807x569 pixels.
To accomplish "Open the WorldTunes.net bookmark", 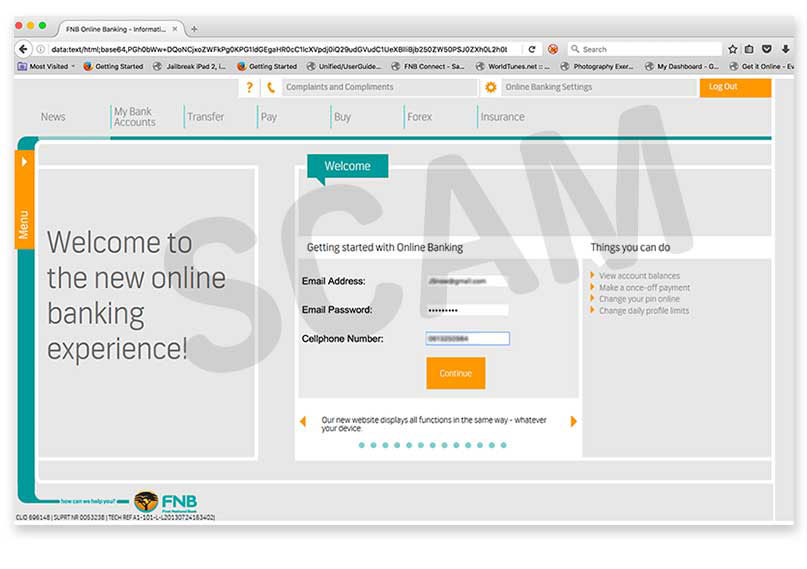I will pyautogui.click(x=513, y=66).
